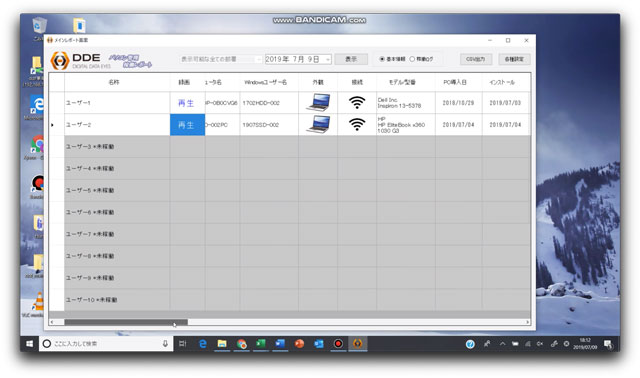Click the horizontal scrollbar thumb
The width and height of the screenshot is (640, 378).
tap(126, 322)
